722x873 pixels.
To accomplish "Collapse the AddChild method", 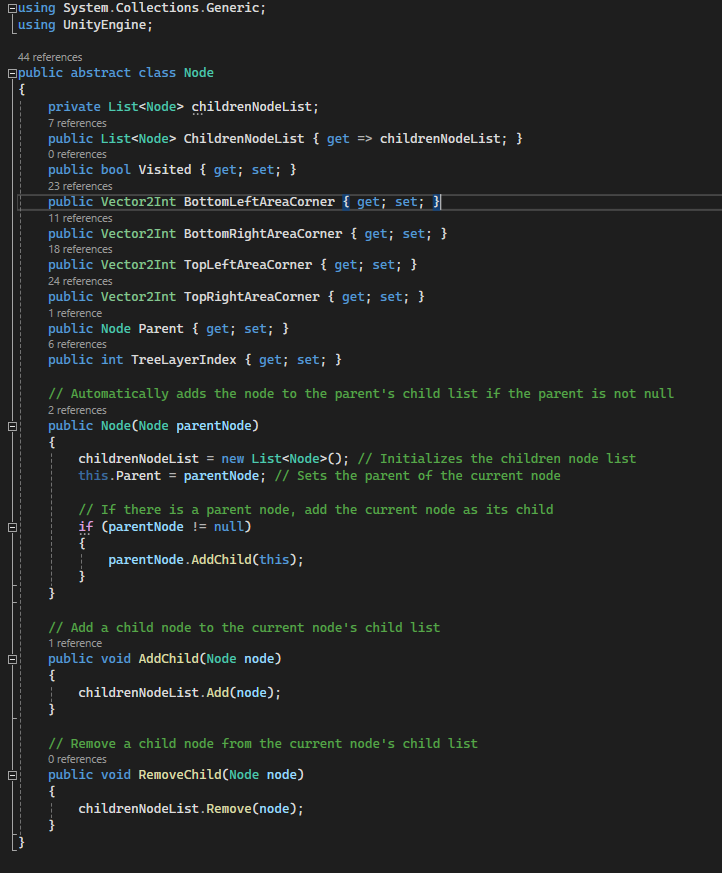I will tap(12, 659).
